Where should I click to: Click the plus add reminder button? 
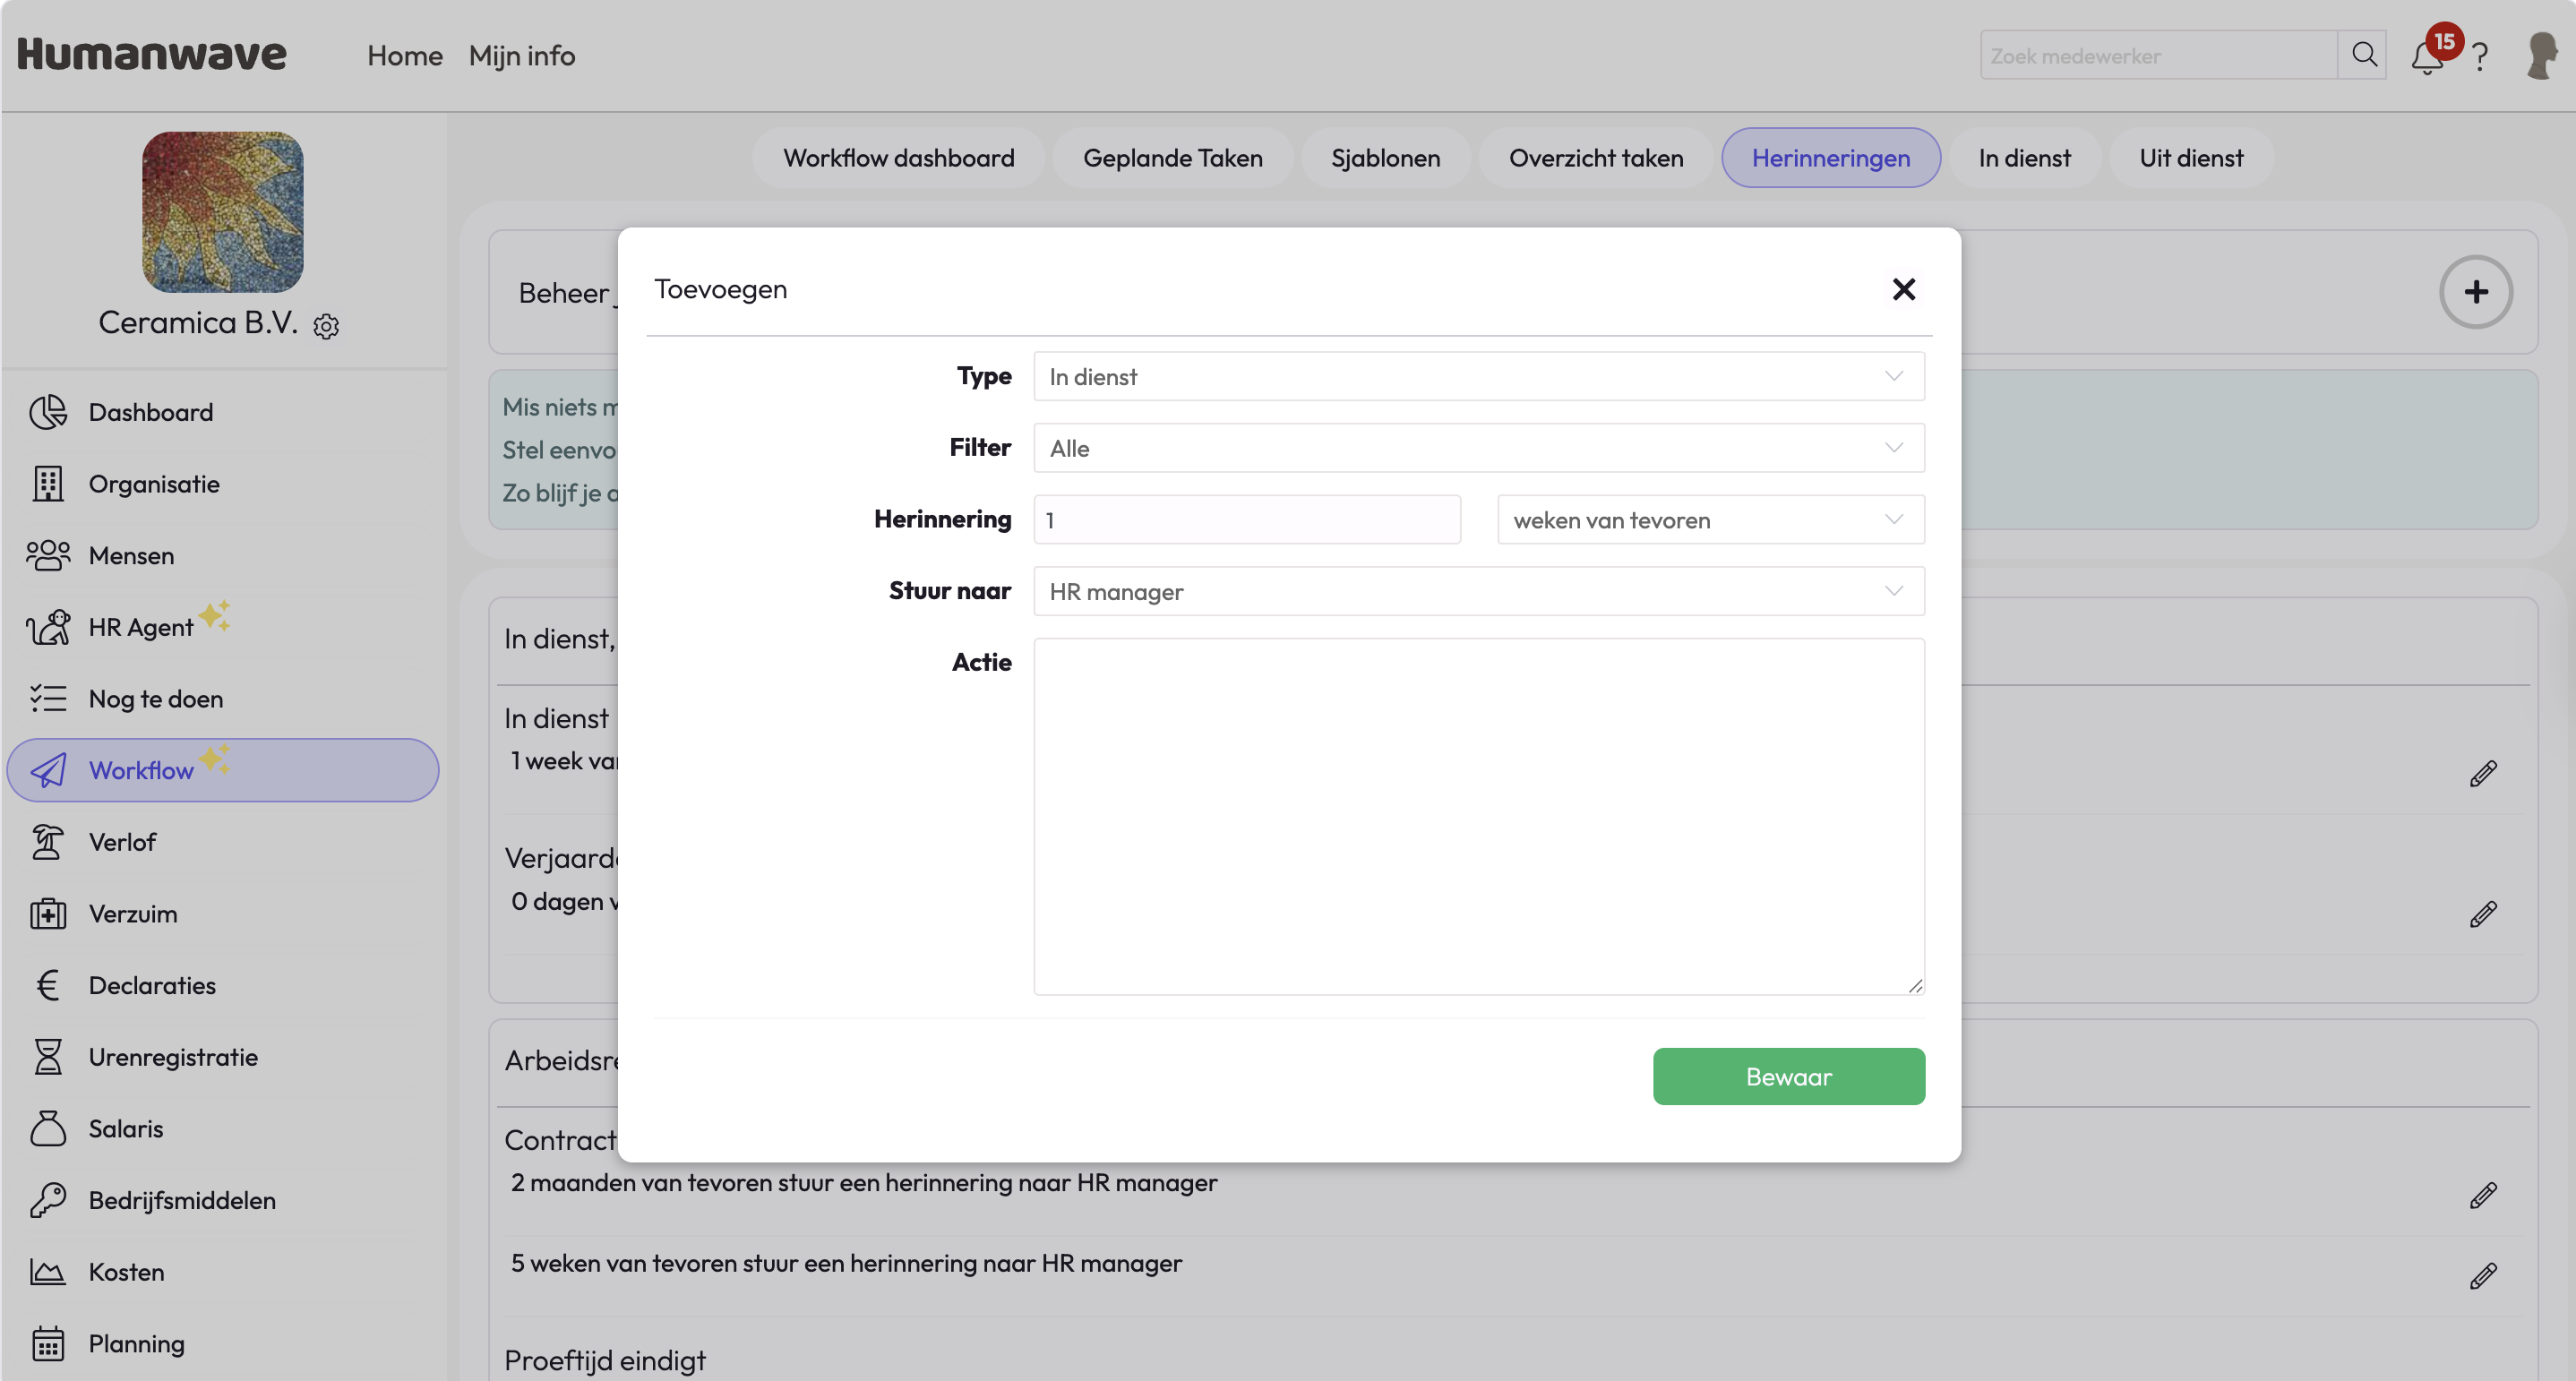click(2475, 292)
